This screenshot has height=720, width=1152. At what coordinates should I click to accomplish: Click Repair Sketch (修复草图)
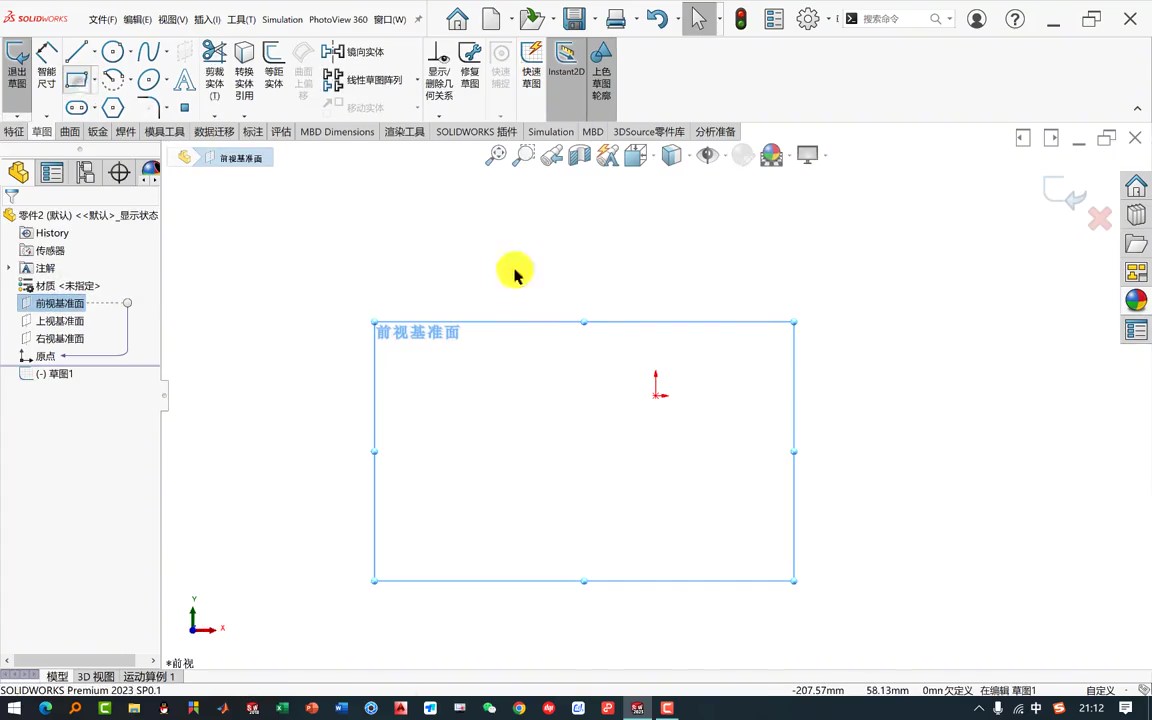[x=469, y=65]
